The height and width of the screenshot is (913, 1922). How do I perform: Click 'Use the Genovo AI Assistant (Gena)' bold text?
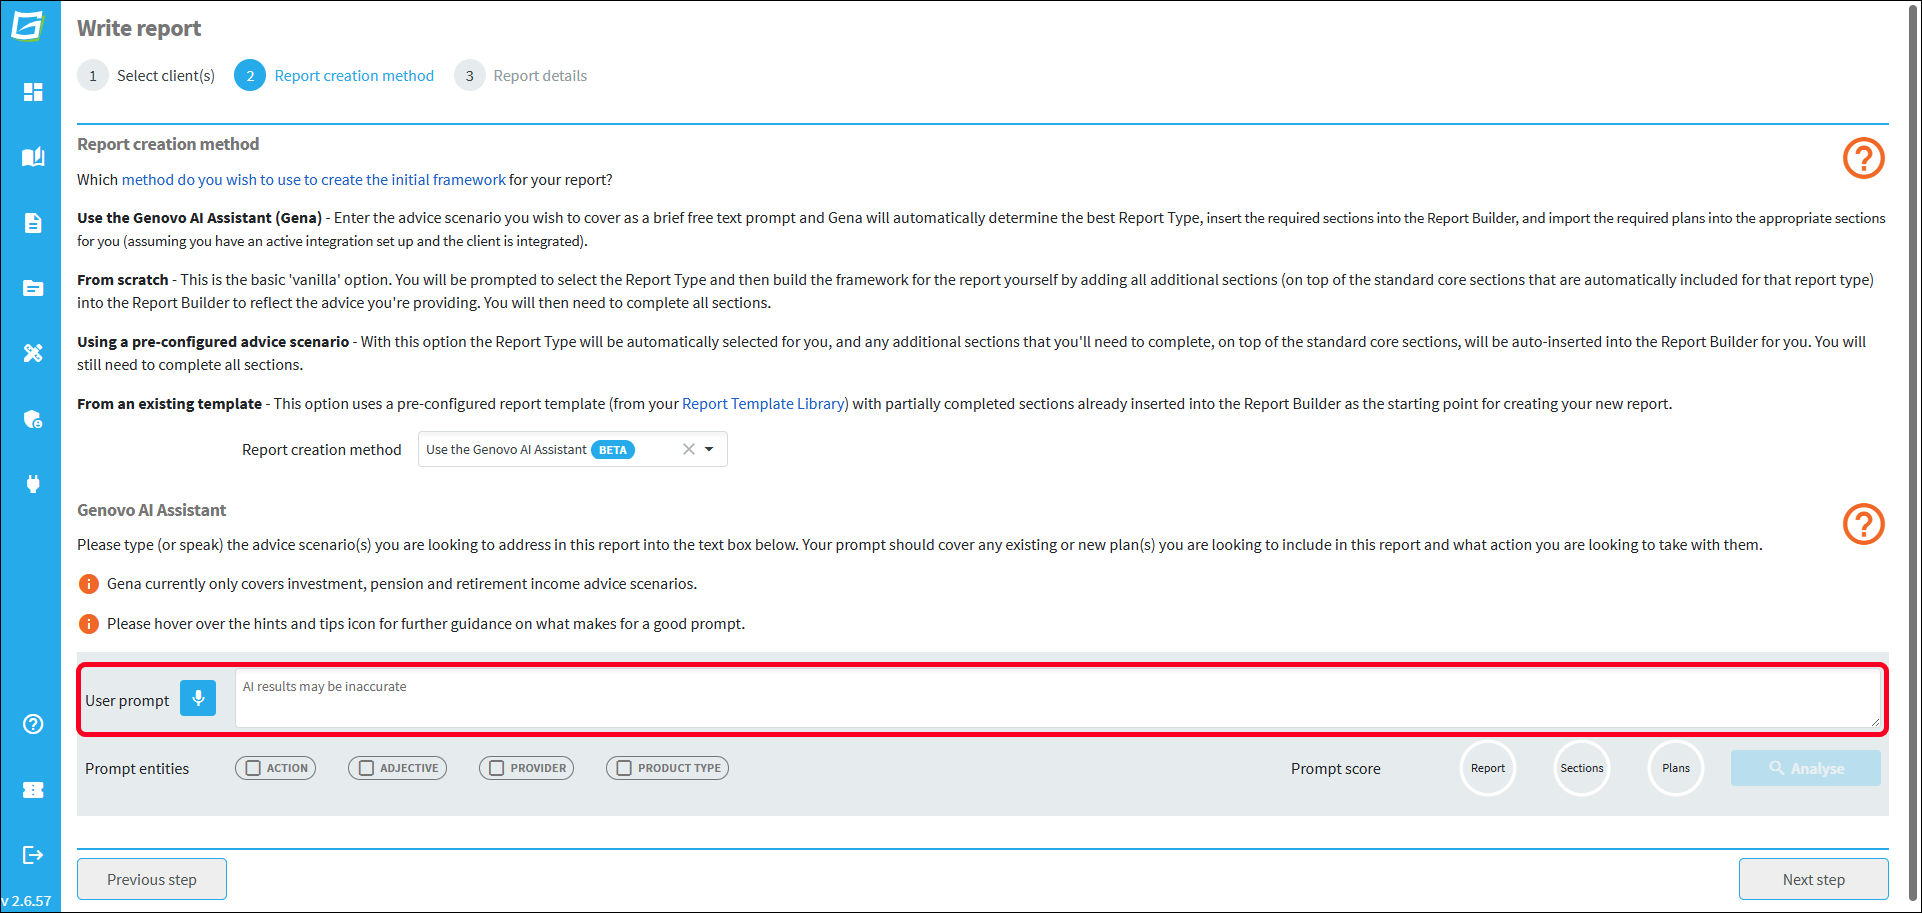[200, 218]
